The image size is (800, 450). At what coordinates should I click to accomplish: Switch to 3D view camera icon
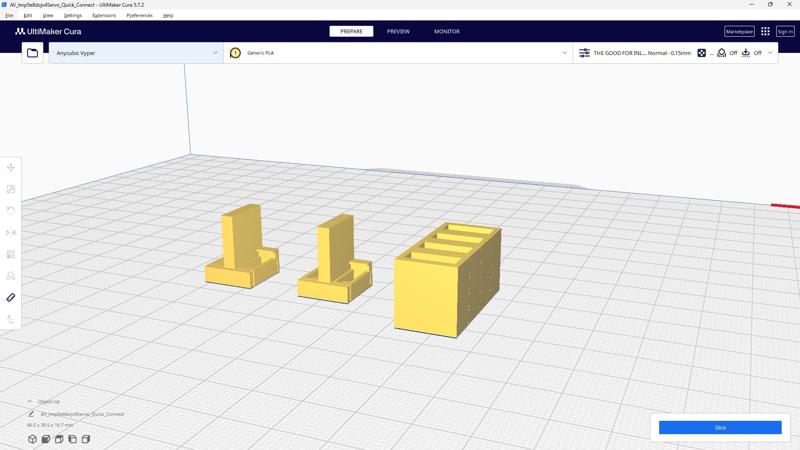32,439
